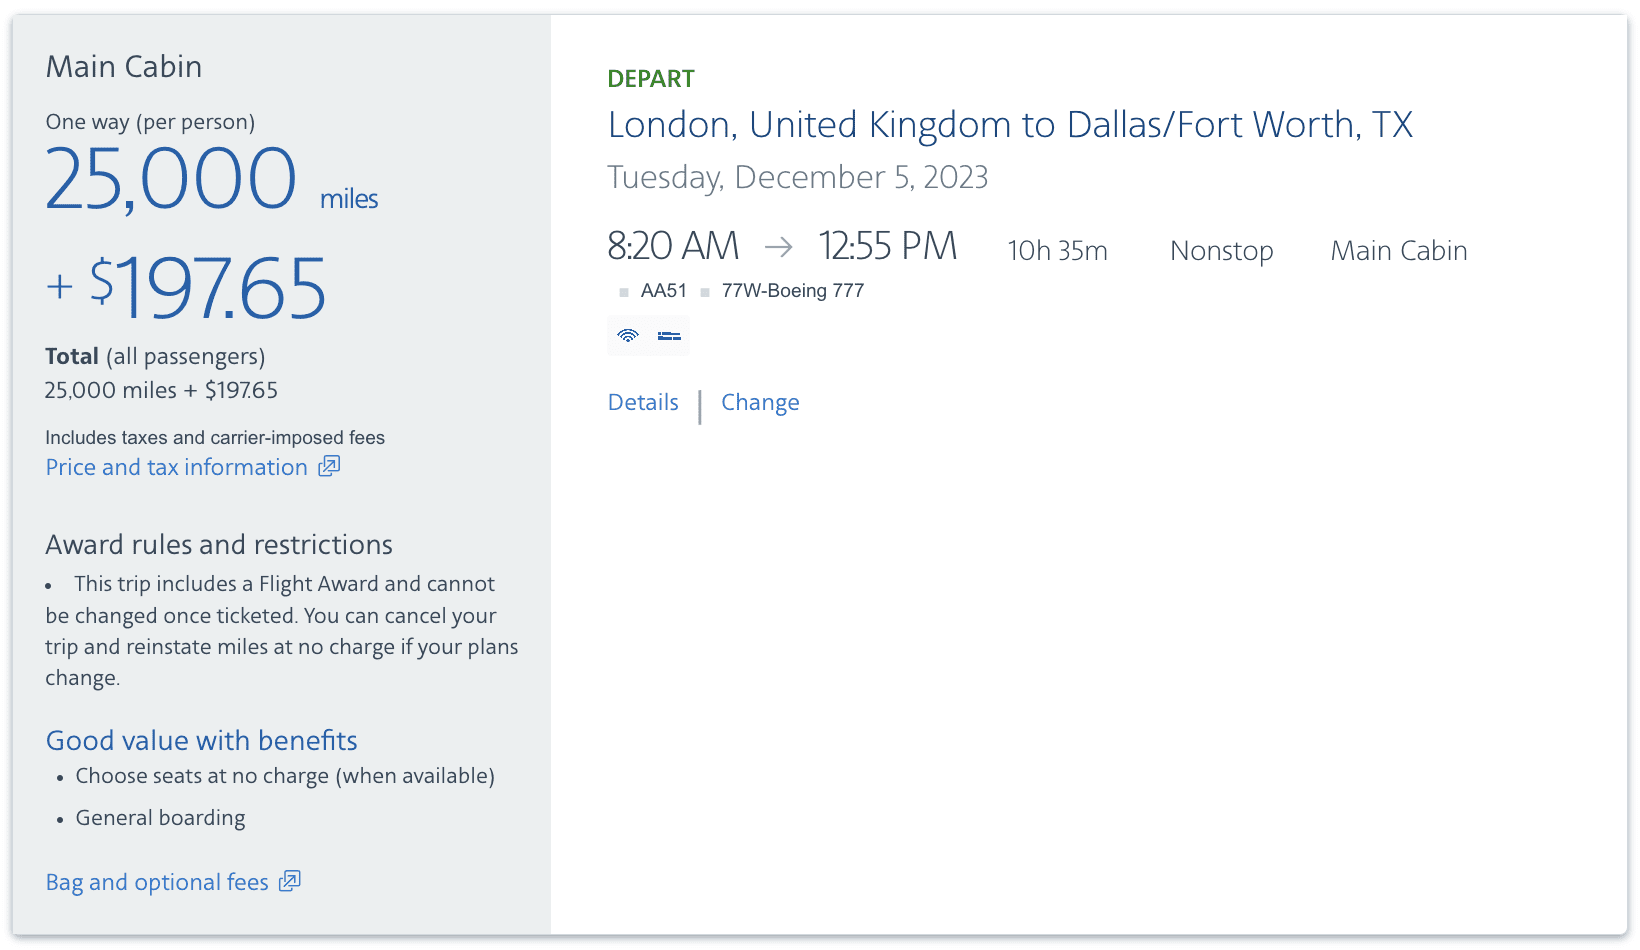Open the external link icon beside Price and tax information

click(329, 466)
